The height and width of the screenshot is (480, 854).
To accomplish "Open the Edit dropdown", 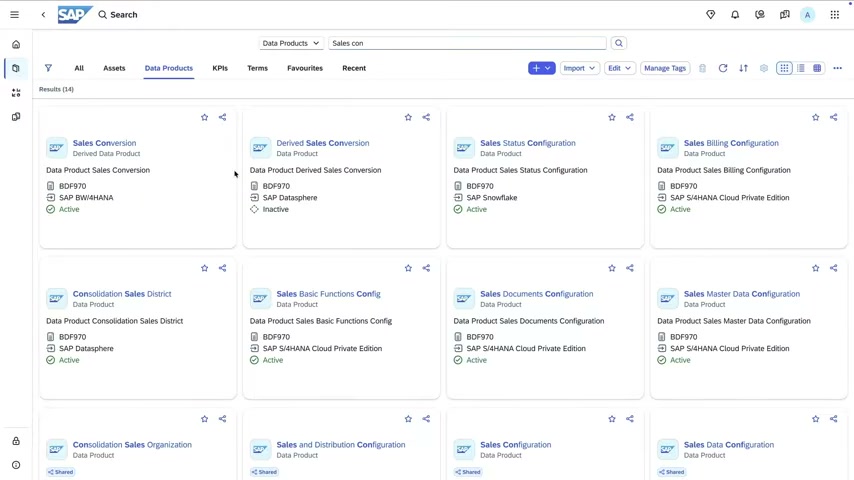I will point(620,68).
